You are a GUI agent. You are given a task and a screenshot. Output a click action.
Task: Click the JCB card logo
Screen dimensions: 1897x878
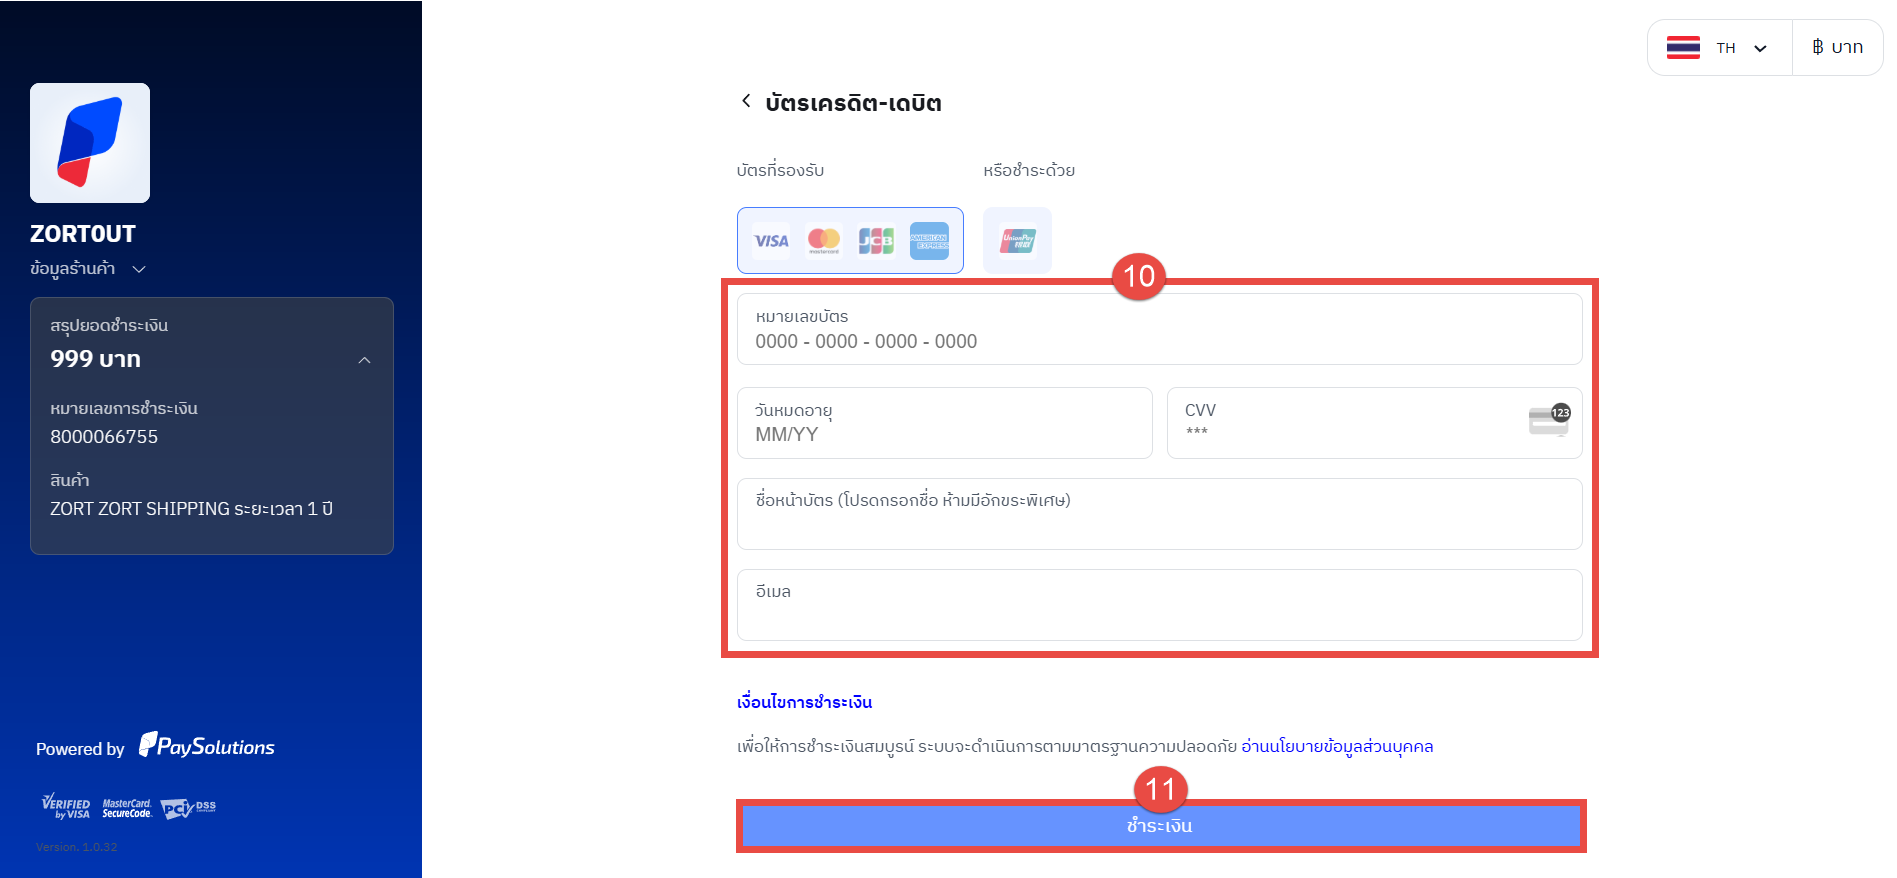point(876,241)
